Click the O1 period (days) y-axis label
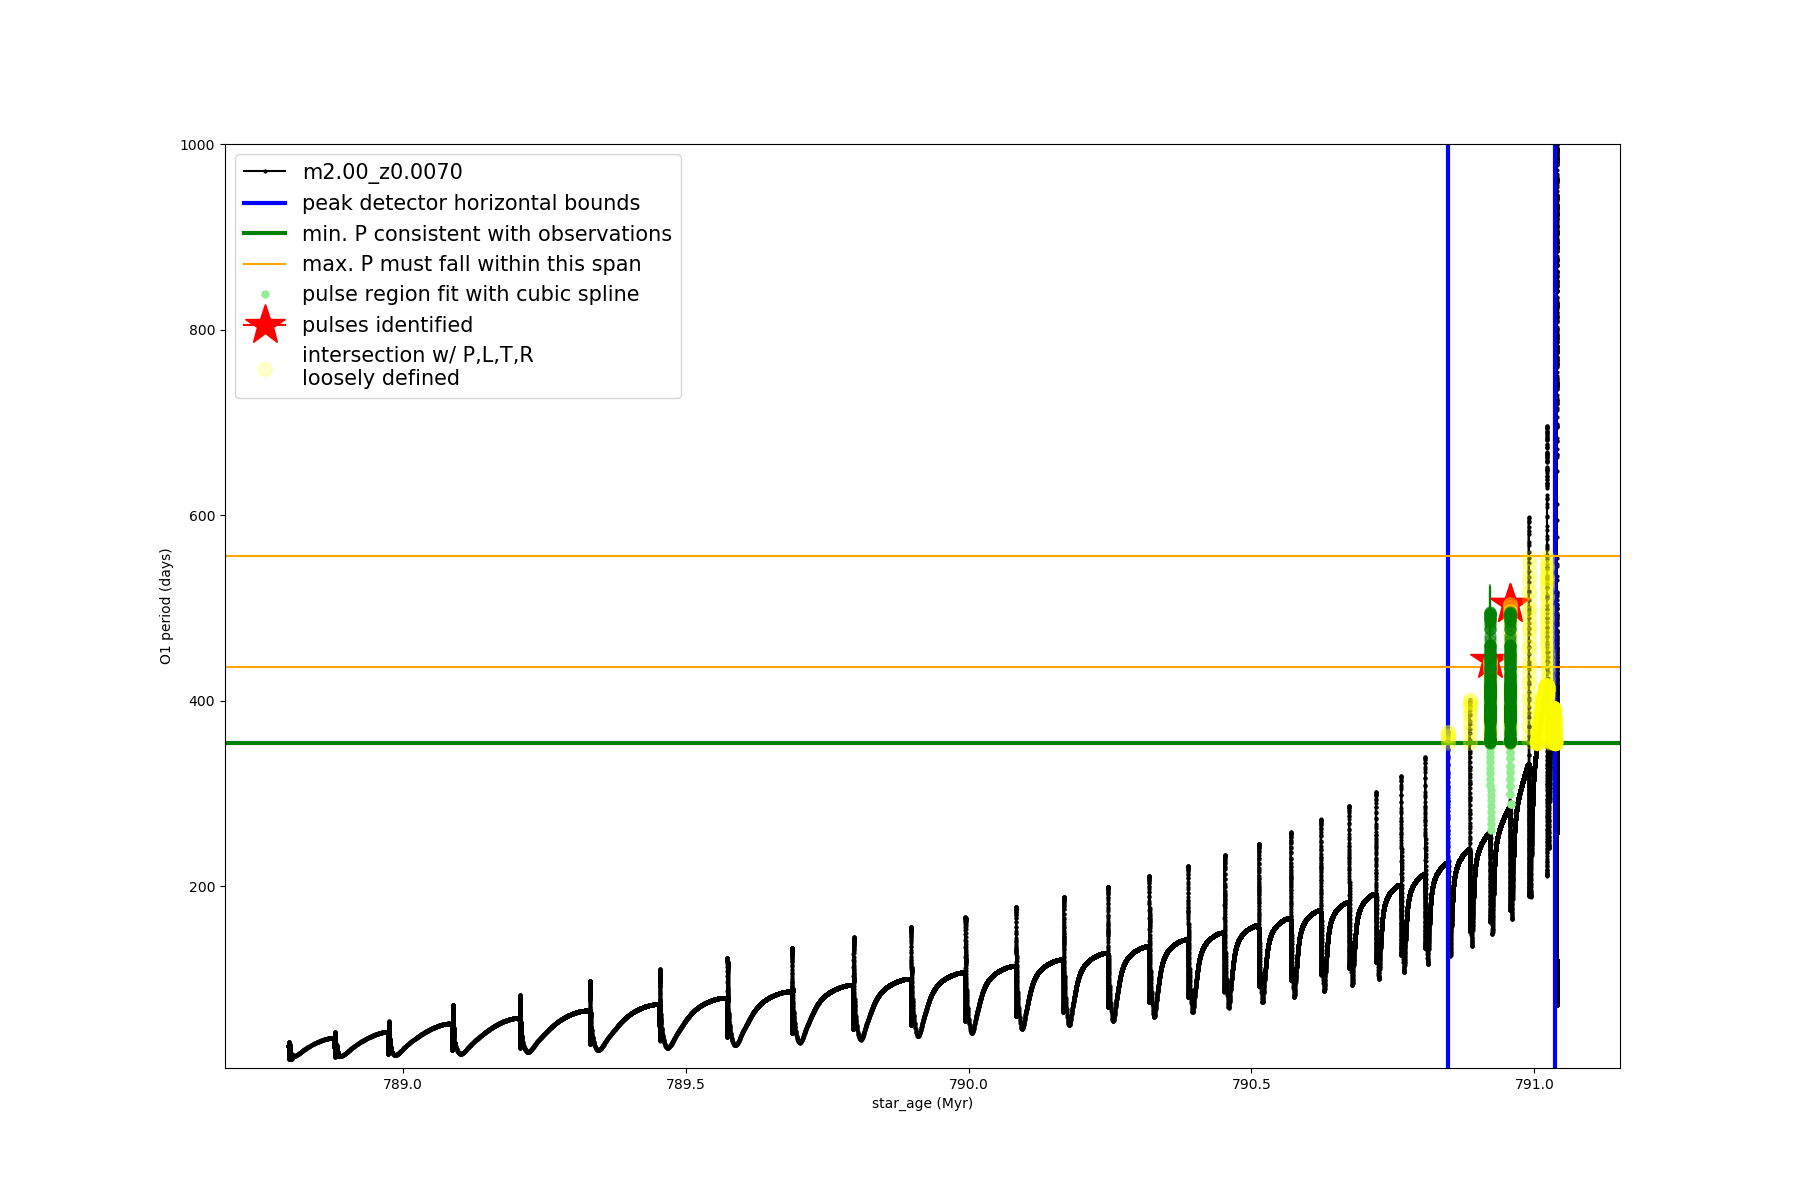This screenshot has width=1800, height=1200. click(166, 606)
